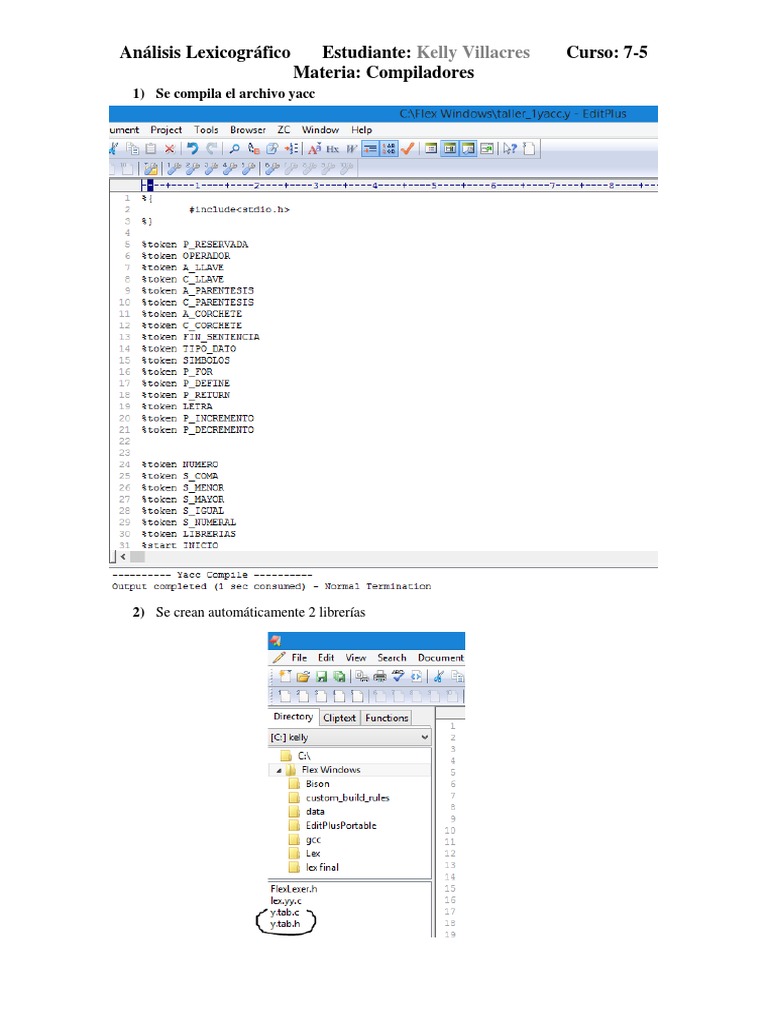
Task: Open the File menu in second window
Action: [299, 658]
